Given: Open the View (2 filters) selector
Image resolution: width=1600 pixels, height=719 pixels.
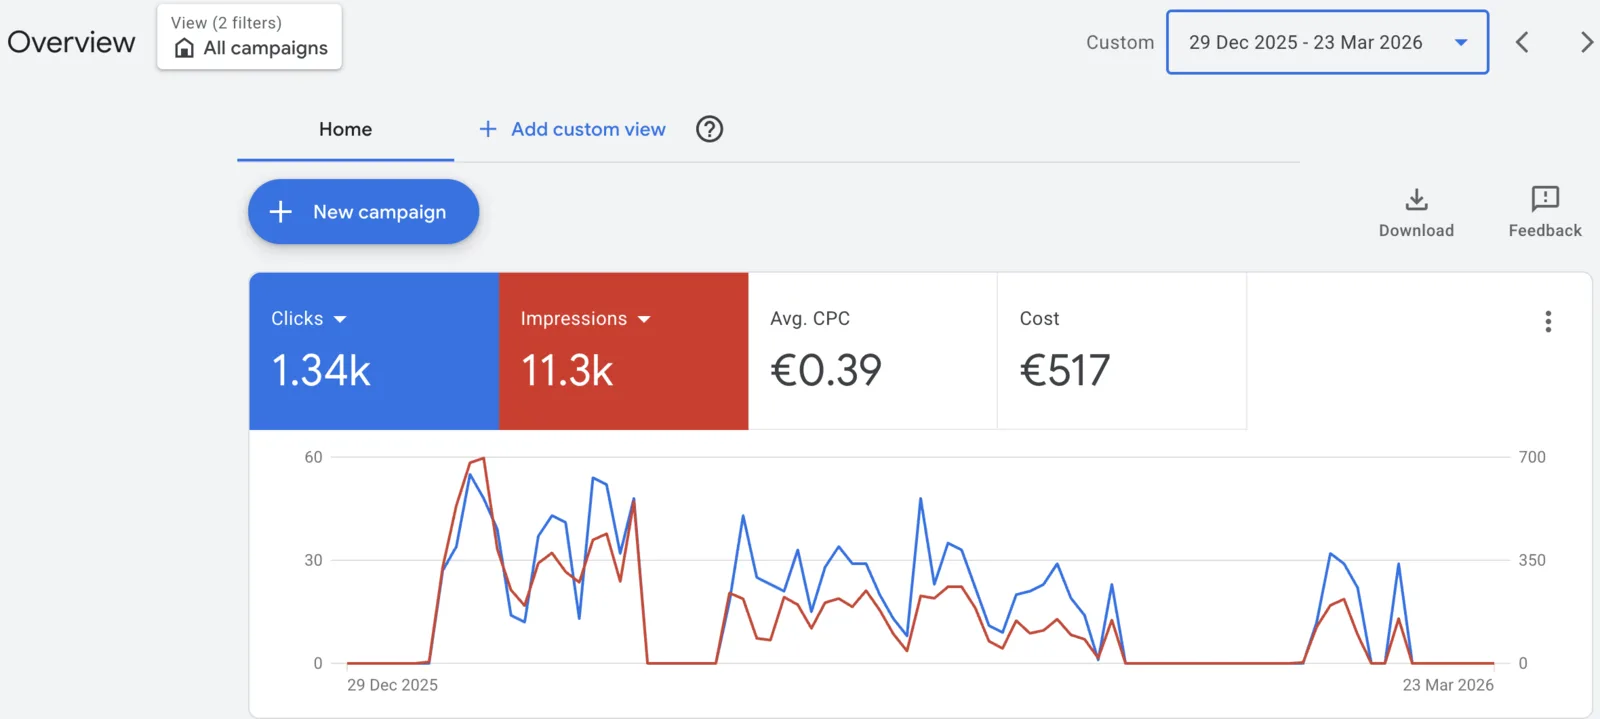Looking at the screenshot, I should (x=249, y=37).
